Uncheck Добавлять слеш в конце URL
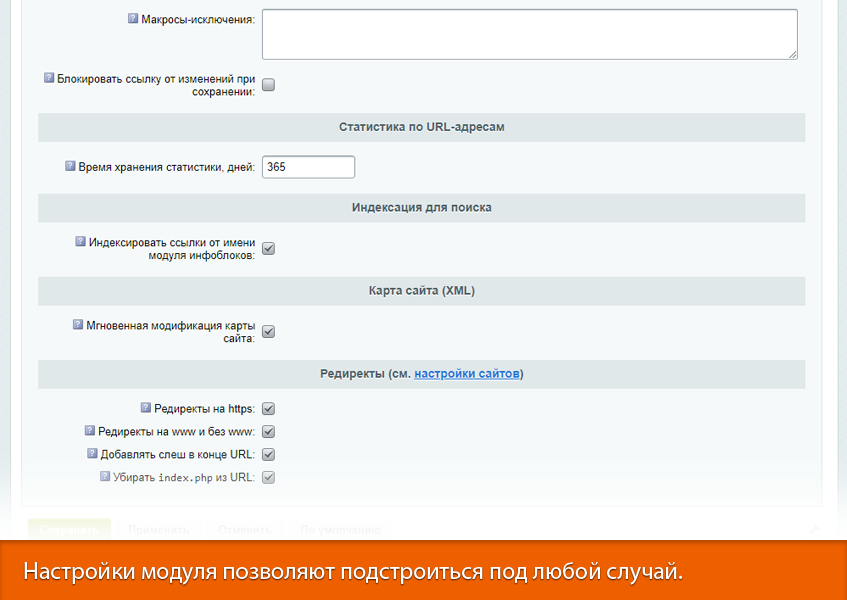This screenshot has width=847, height=600. tap(268, 454)
